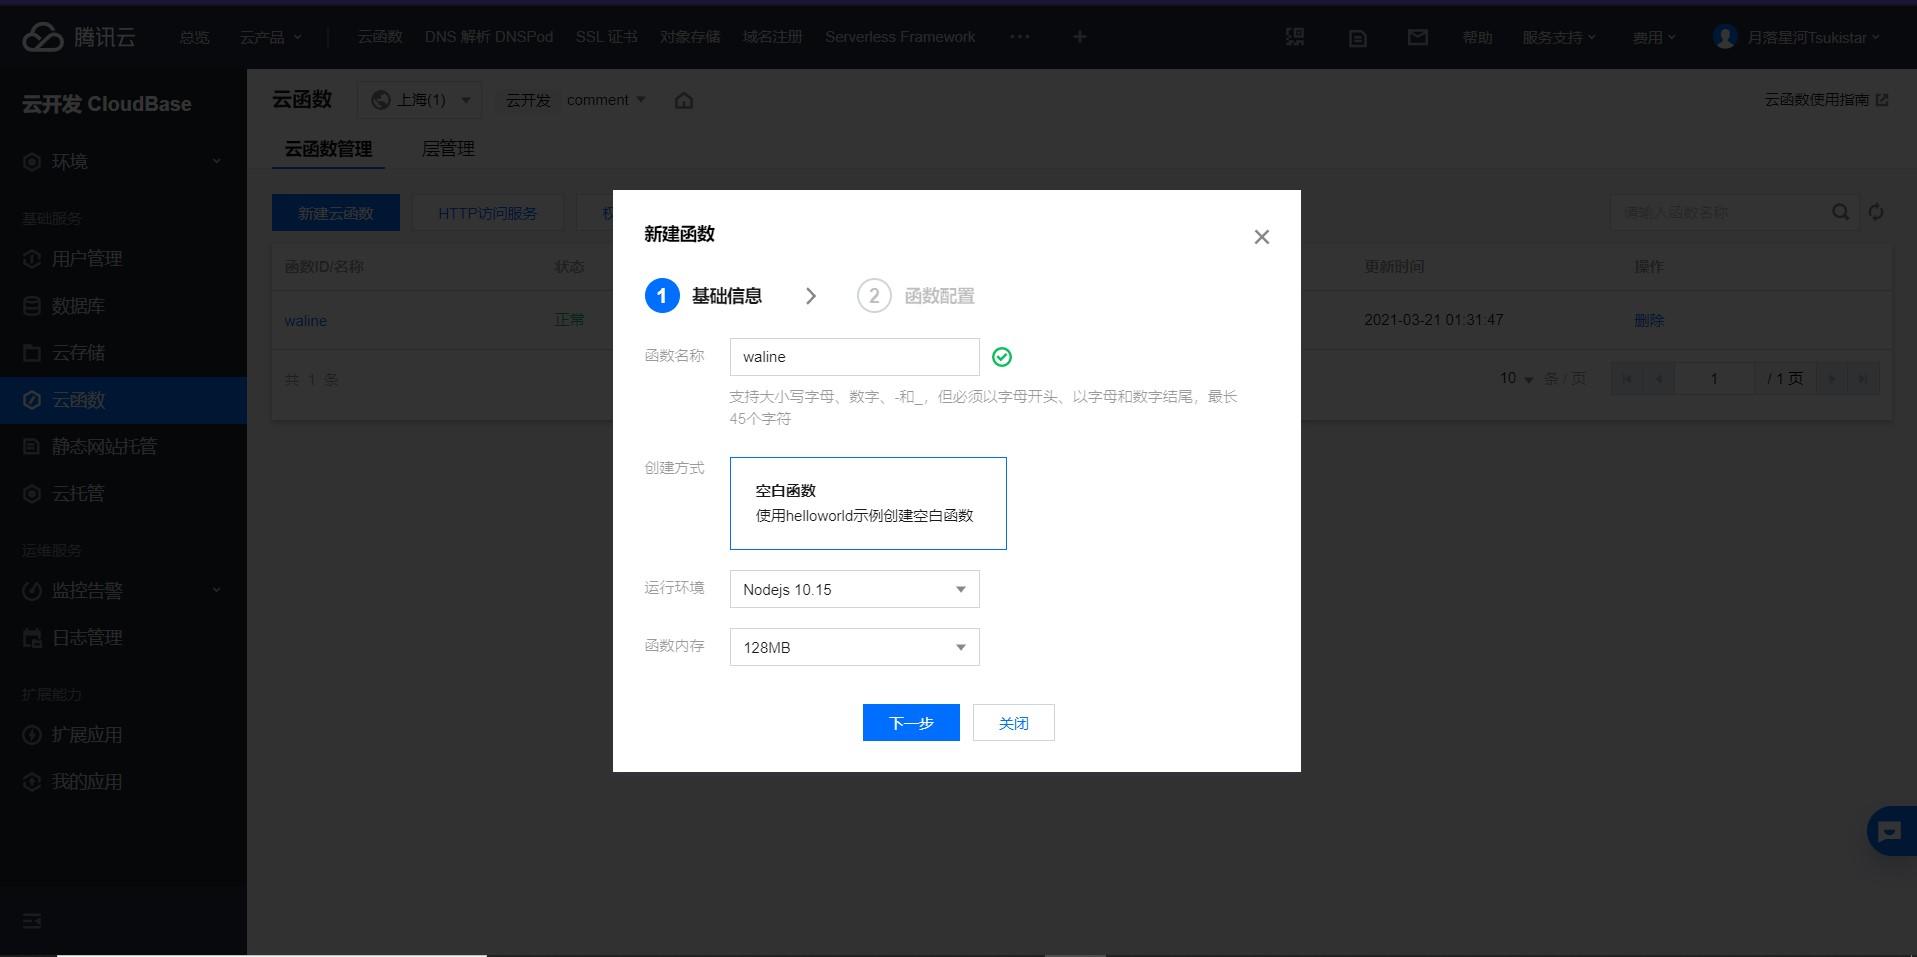Click the step 1 基础信息 circle
The image size is (1917, 957).
click(x=662, y=296)
